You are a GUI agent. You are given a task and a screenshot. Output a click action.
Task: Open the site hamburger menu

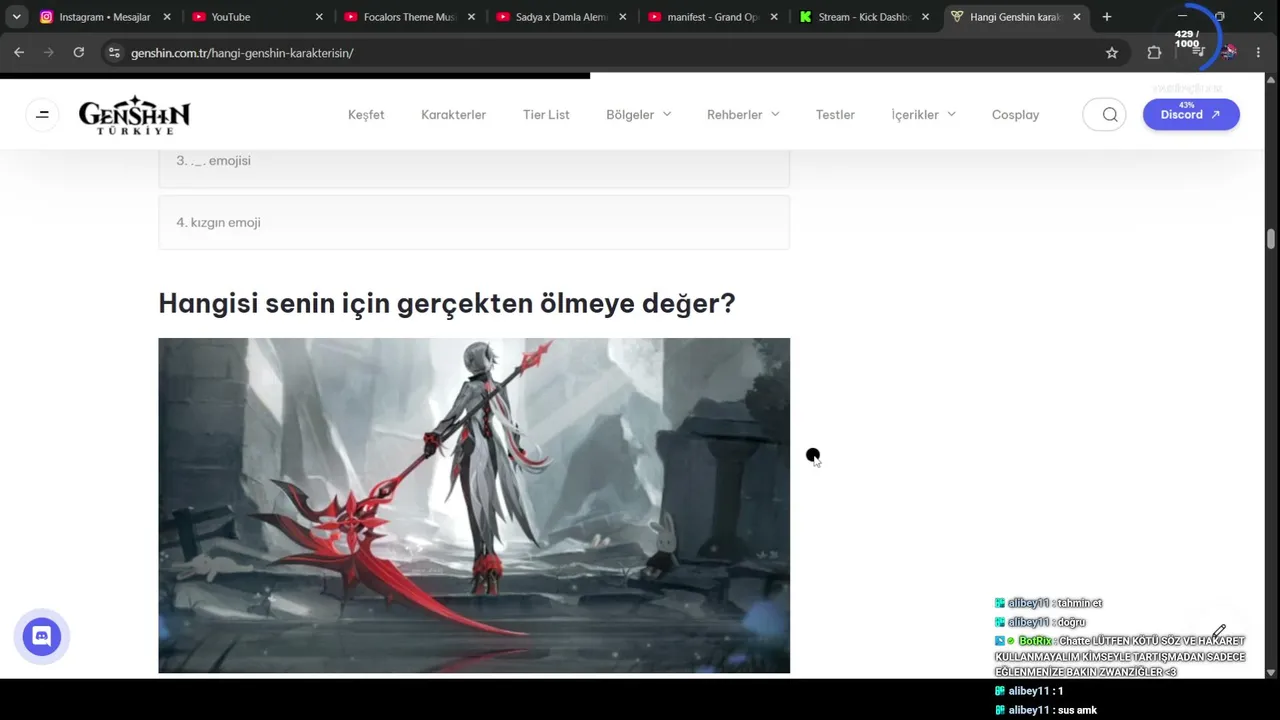pyautogui.click(x=42, y=115)
